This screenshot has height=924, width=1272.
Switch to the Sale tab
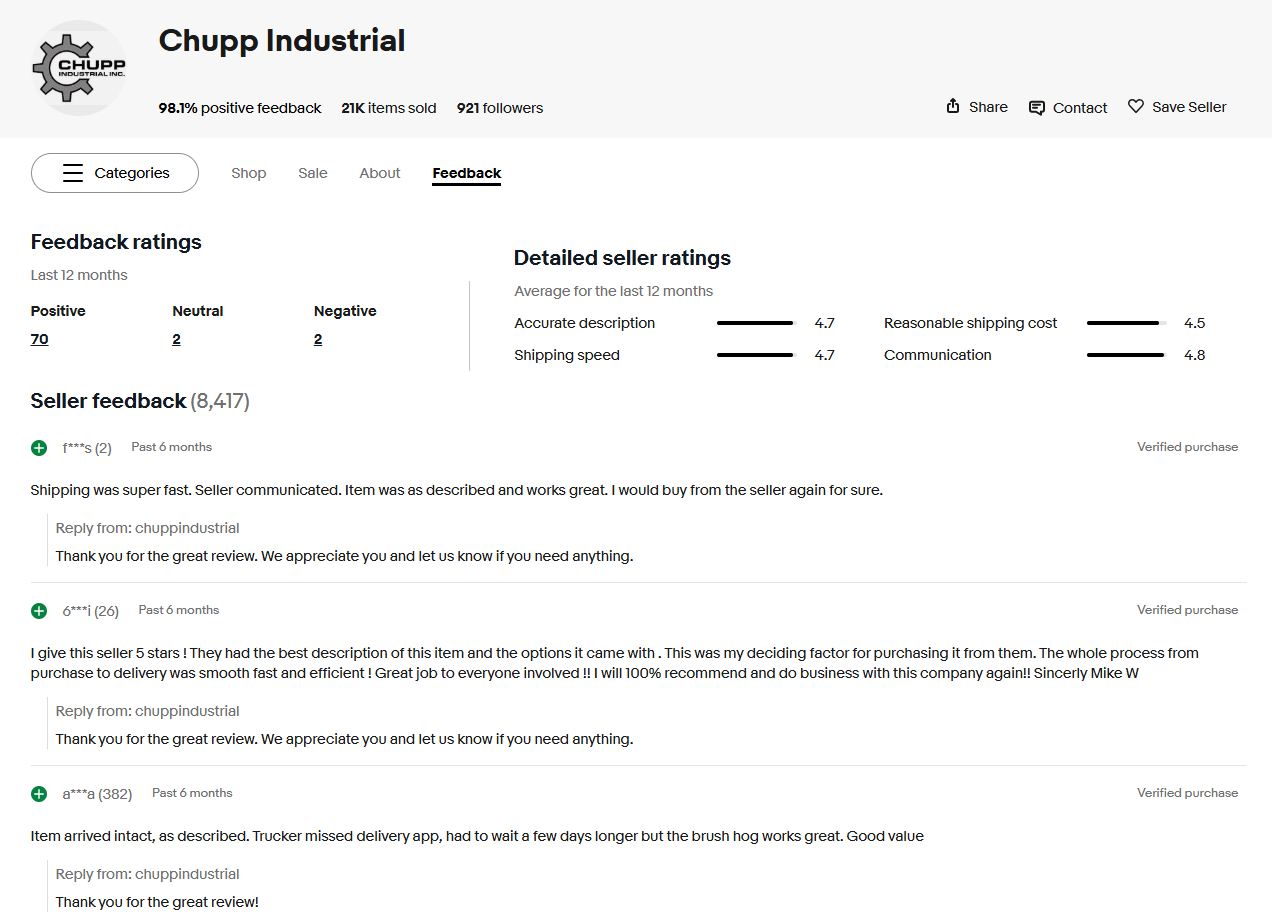[x=313, y=173]
